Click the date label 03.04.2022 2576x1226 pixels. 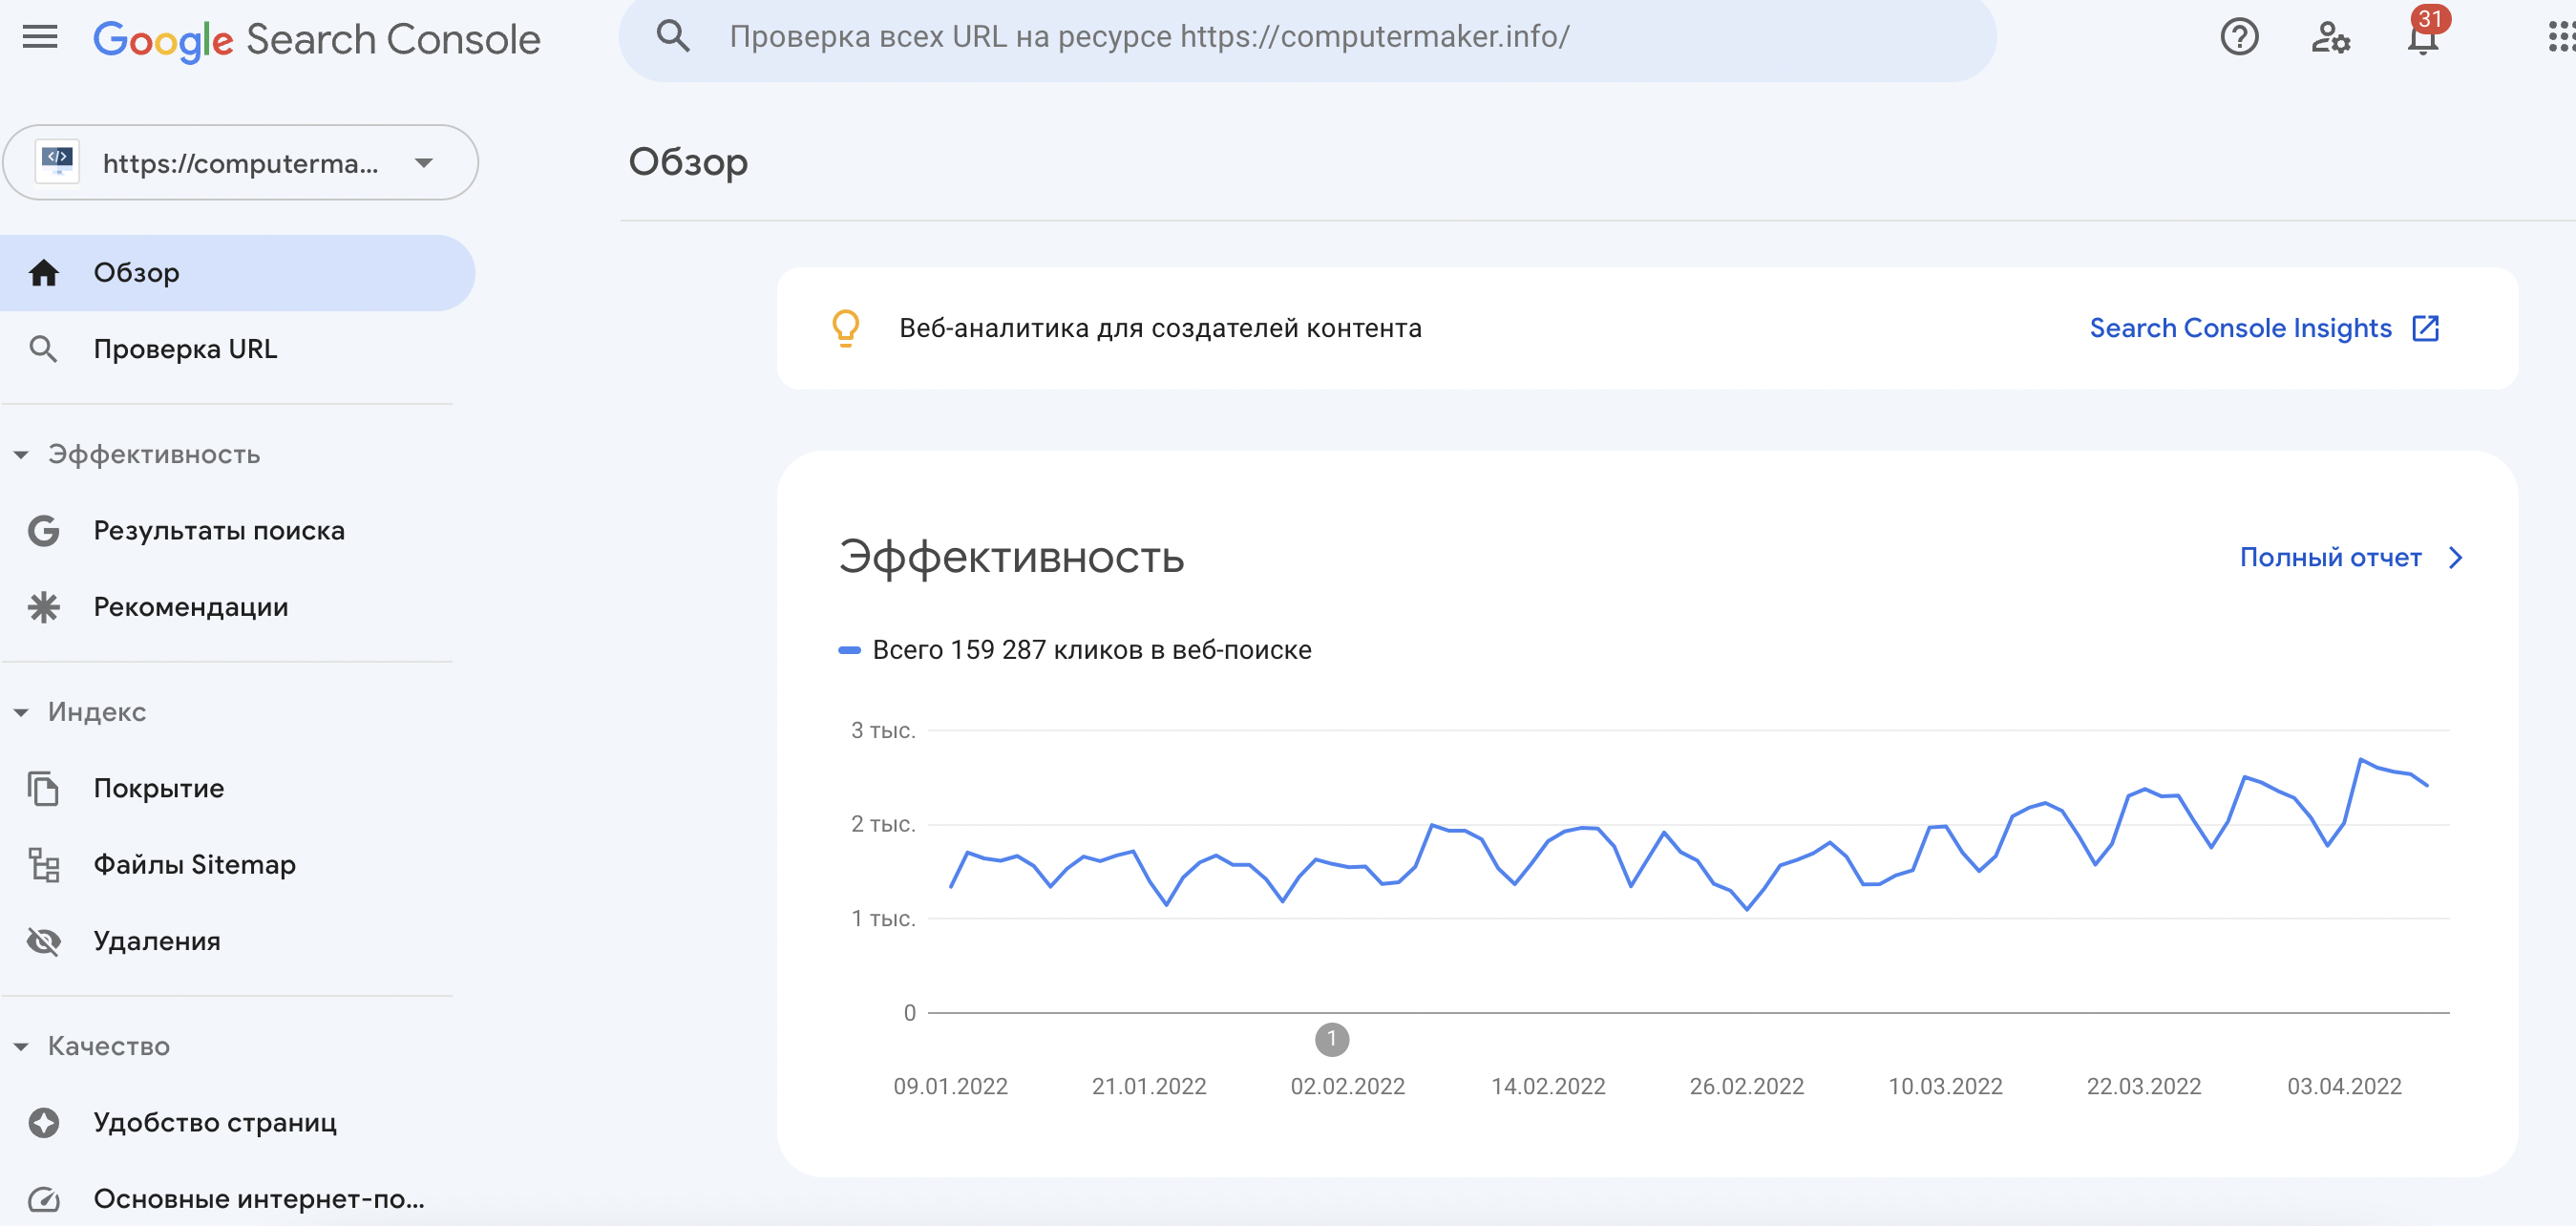[2343, 1086]
